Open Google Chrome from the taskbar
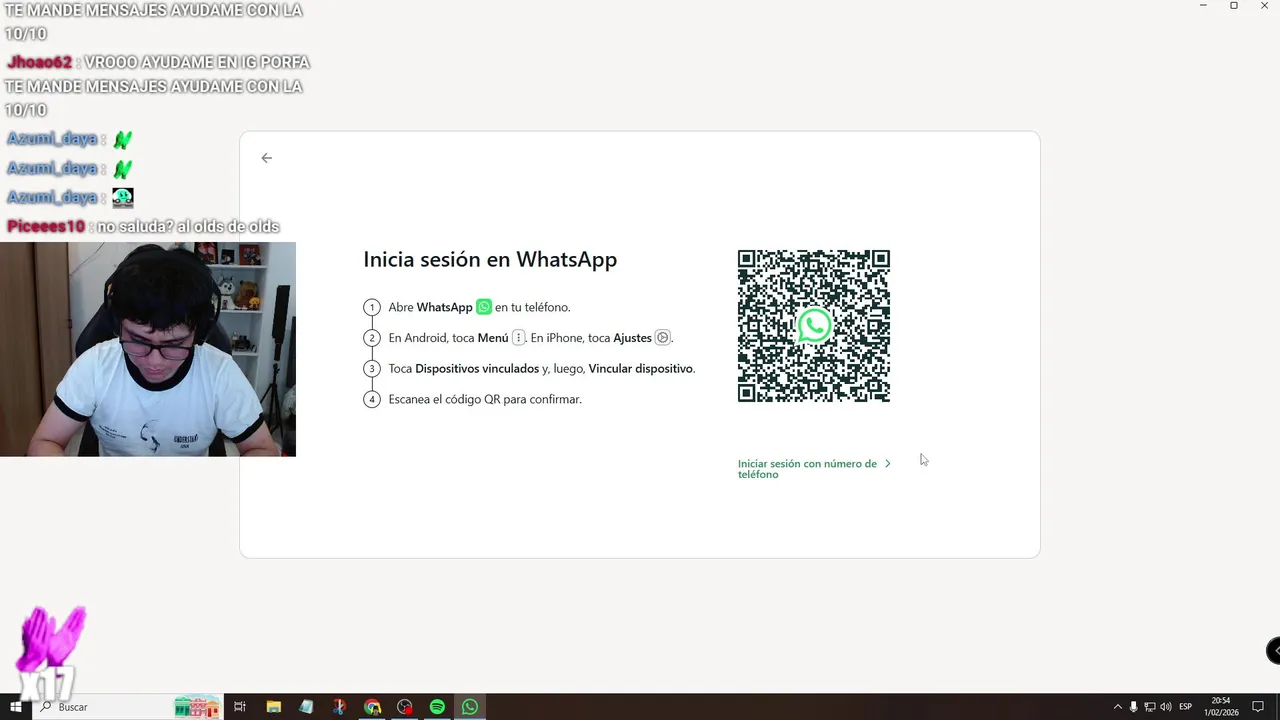1280x720 pixels. coord(372,707)
